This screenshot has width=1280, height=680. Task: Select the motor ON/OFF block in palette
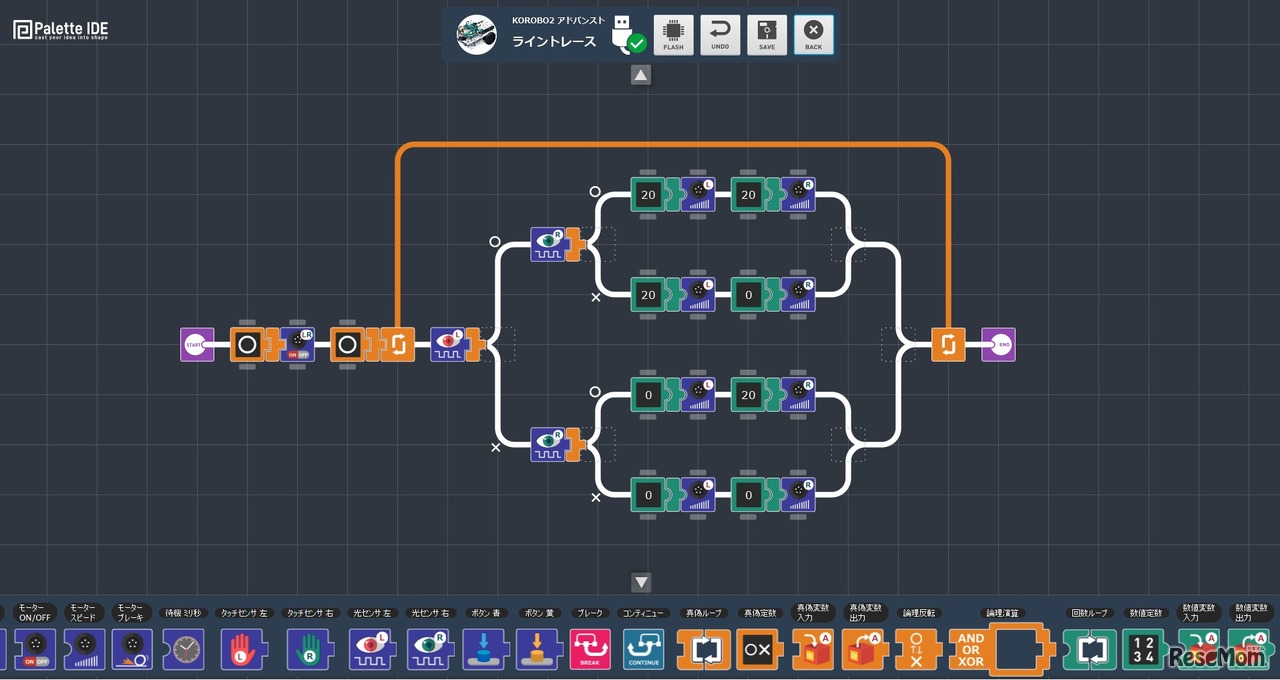pyautogui.click(x=35, y=648)
